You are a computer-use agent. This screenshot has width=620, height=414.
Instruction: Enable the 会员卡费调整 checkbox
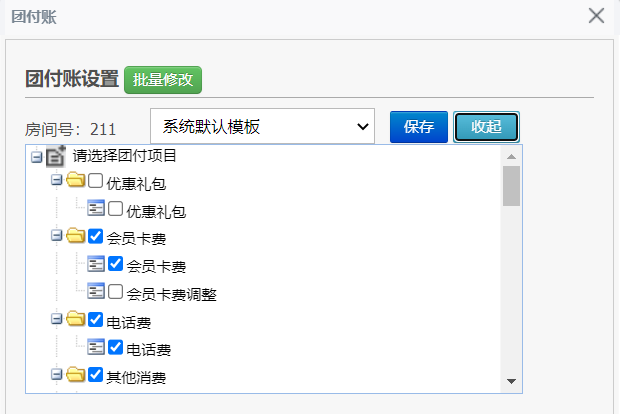click(x=115, y=291)
